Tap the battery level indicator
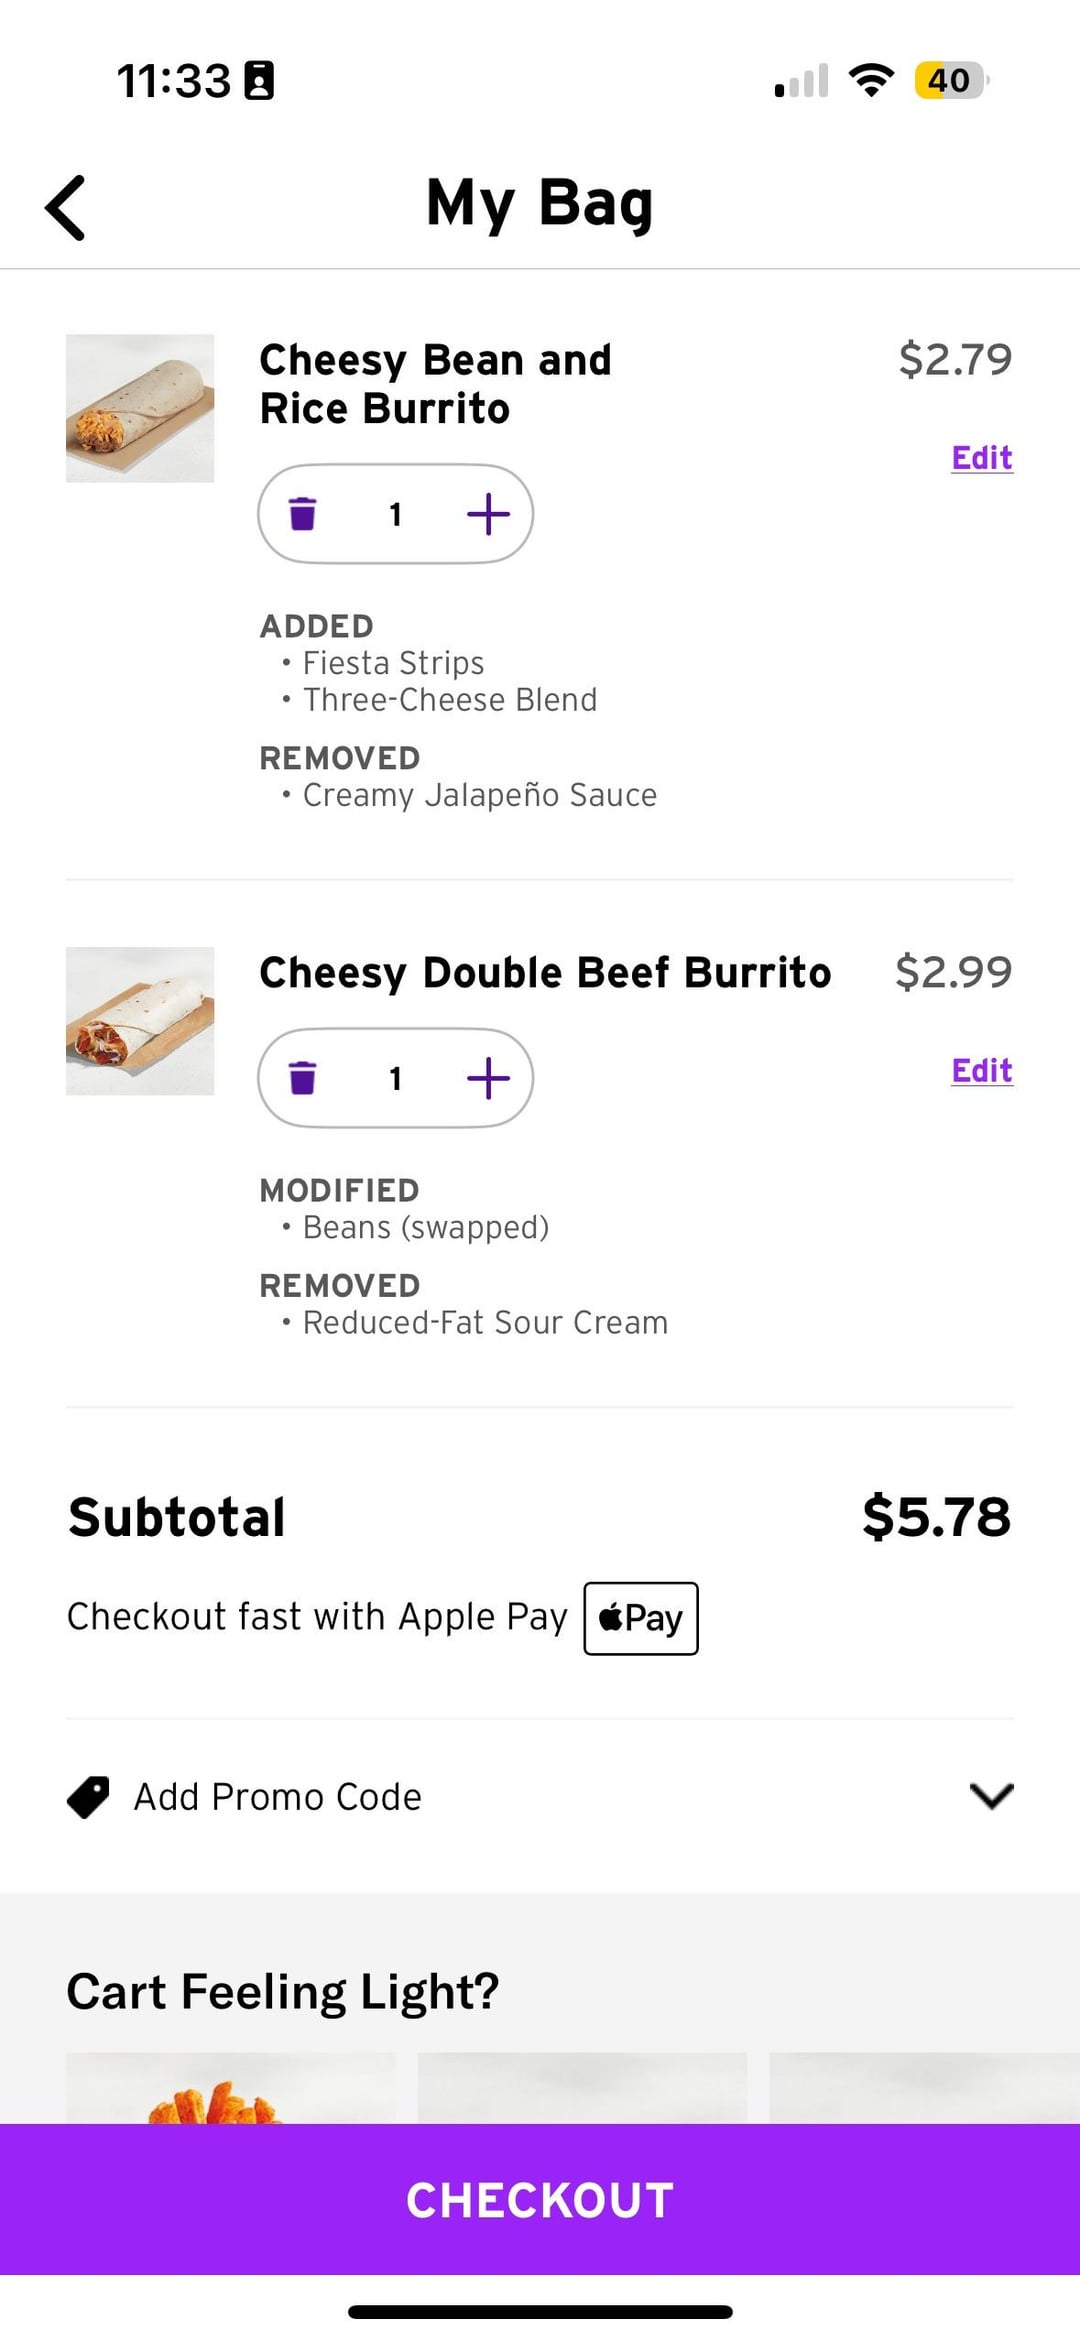This screenshot has height=2341, width=1080. (x=950, y=80)
